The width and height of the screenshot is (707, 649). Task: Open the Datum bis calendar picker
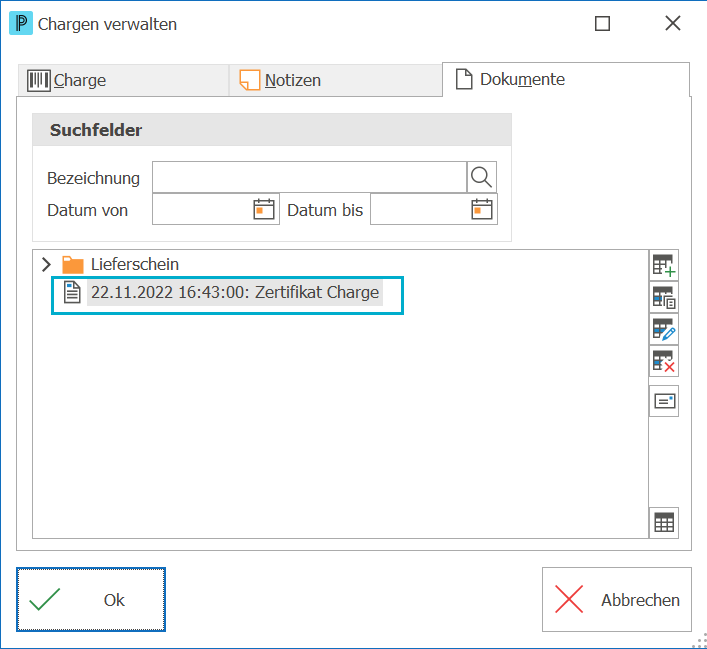click(x=482, y=209)
